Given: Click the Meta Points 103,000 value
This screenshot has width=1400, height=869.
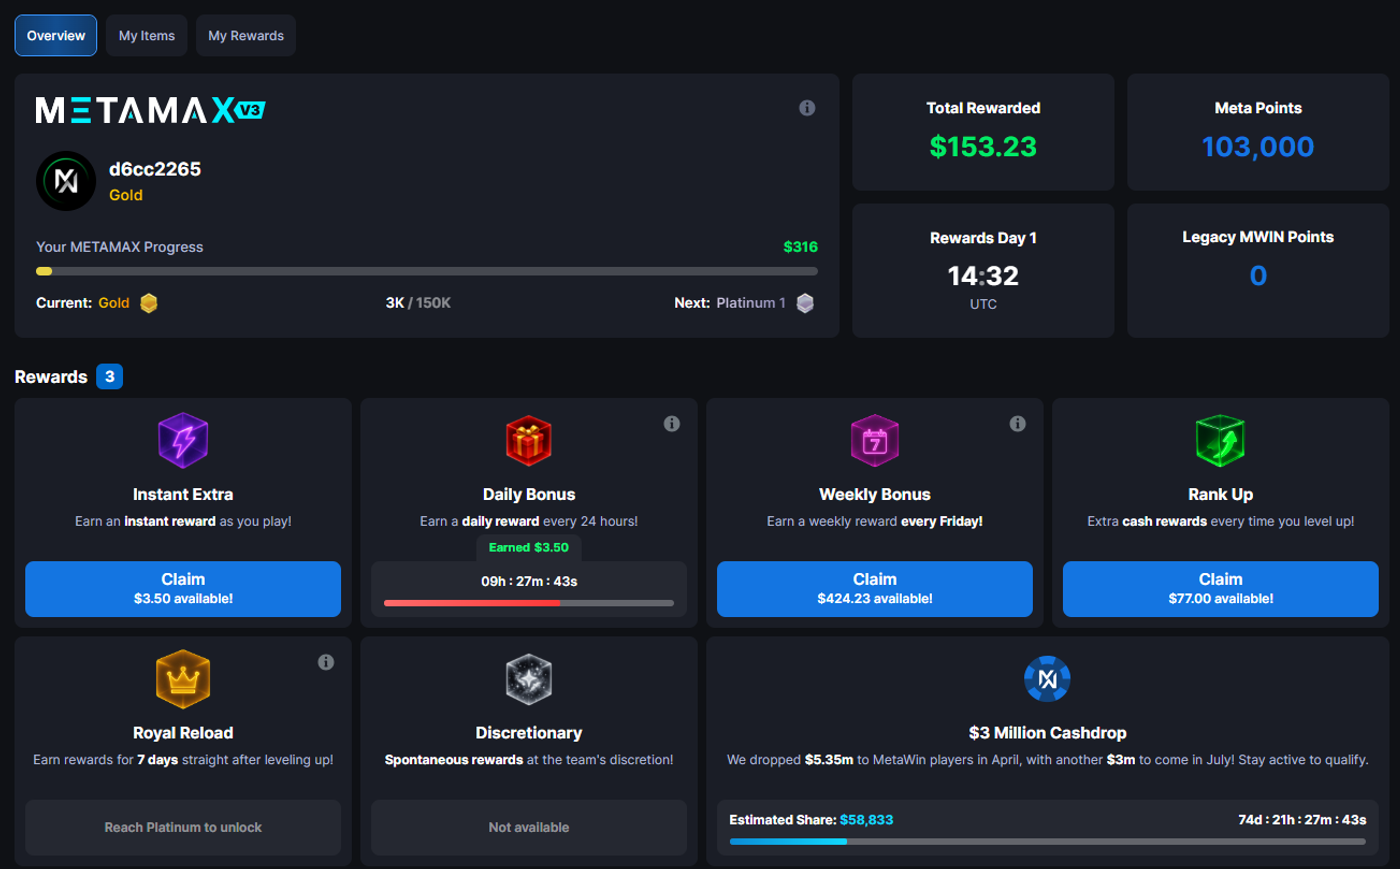Looking at the screenshot, I should [x=1258, y=147].
